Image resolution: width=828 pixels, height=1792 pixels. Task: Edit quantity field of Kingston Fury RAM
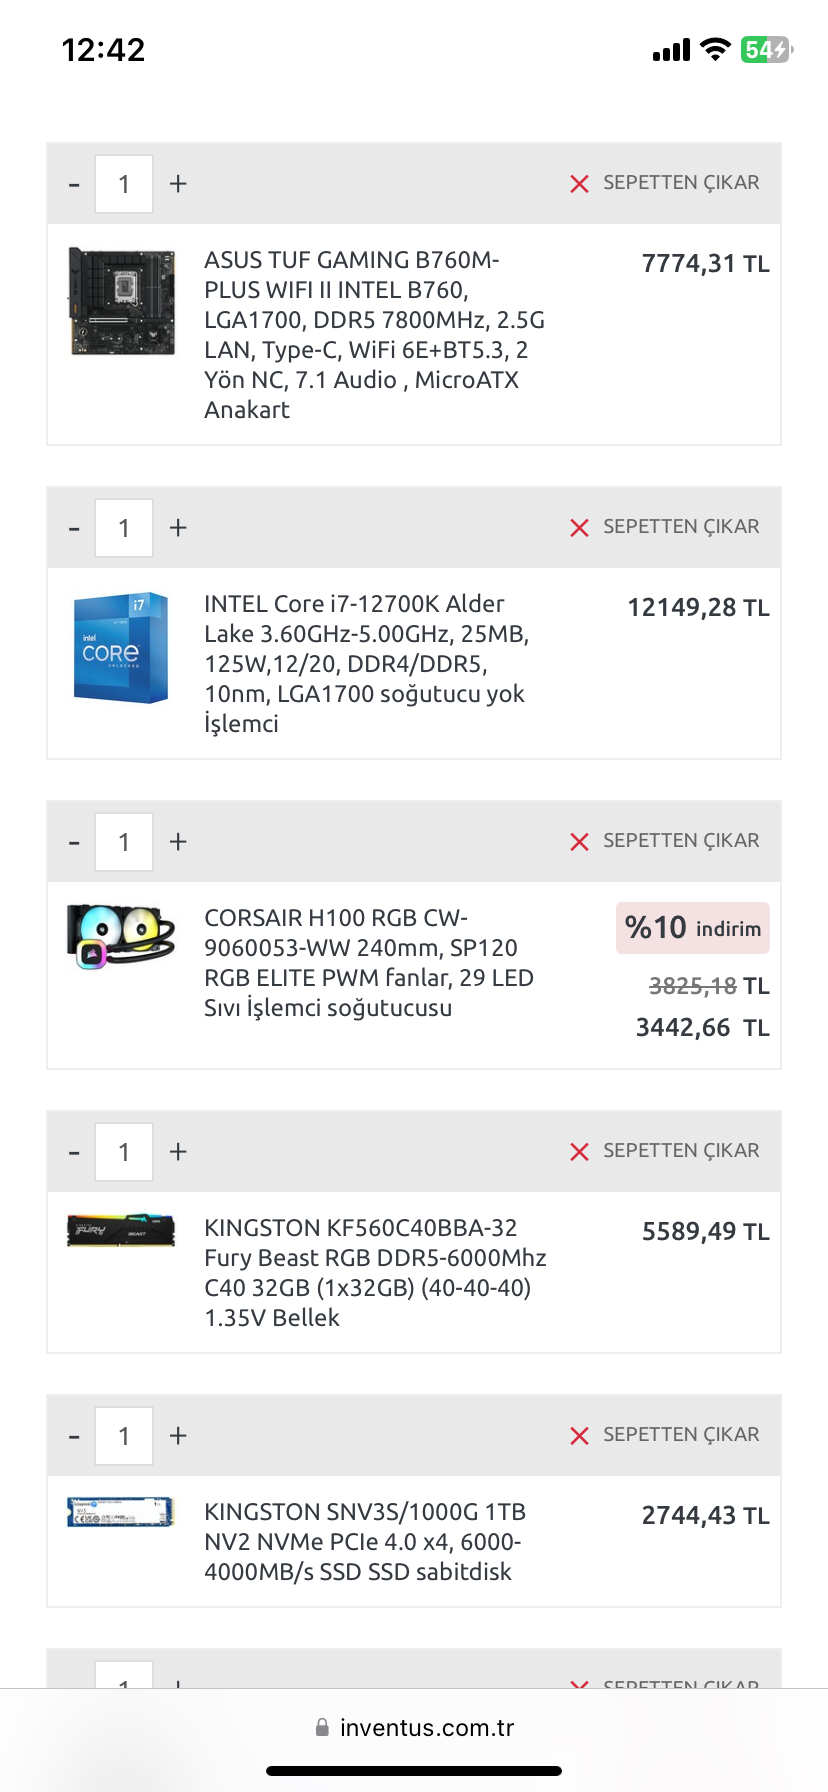124,1152
